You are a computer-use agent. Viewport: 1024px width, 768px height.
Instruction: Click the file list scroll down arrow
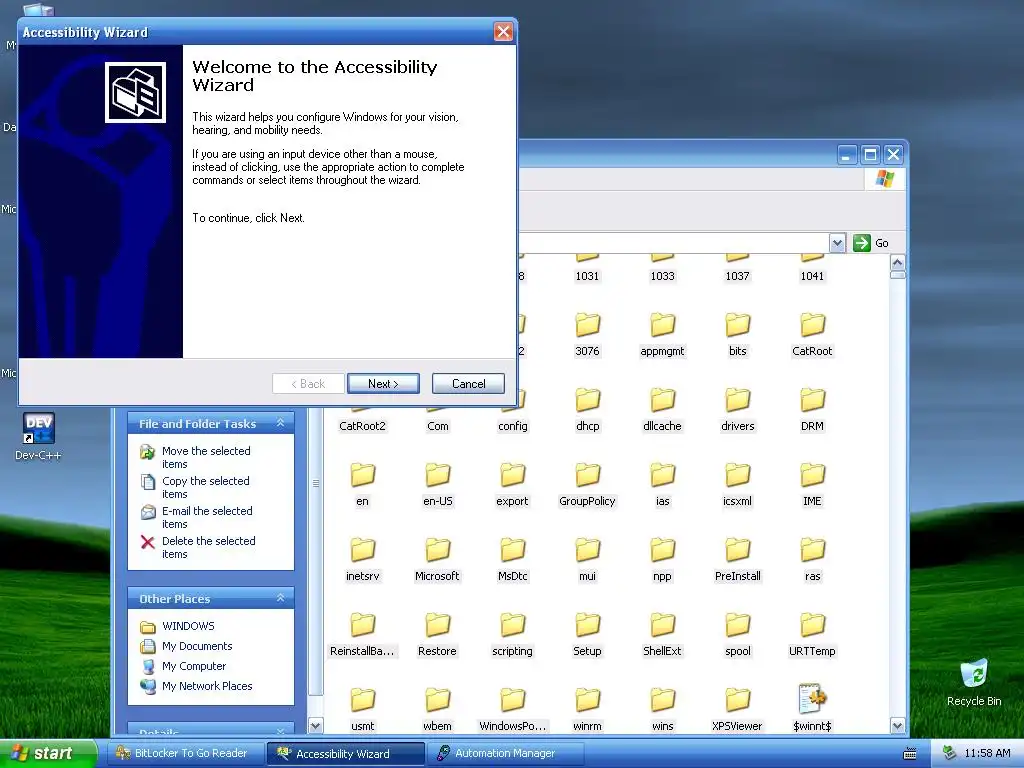(897, 725)
